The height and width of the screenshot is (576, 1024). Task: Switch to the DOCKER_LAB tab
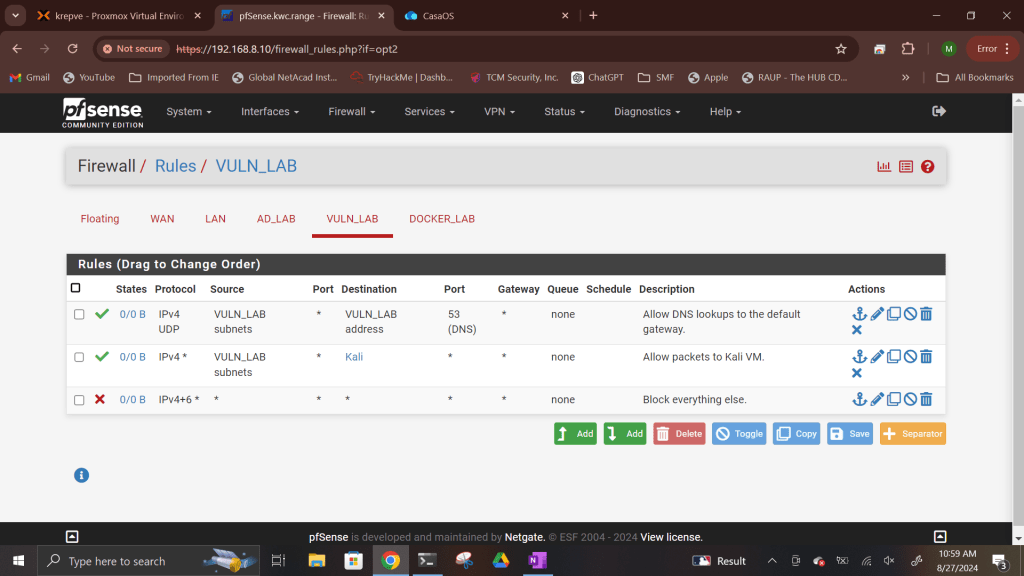click(x=441, y=219)
